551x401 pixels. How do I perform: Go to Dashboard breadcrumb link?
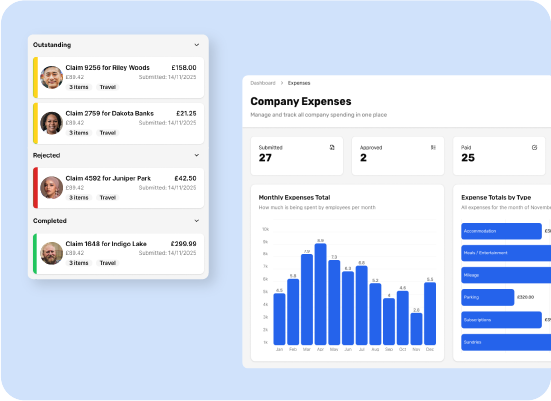pos(263,83)
